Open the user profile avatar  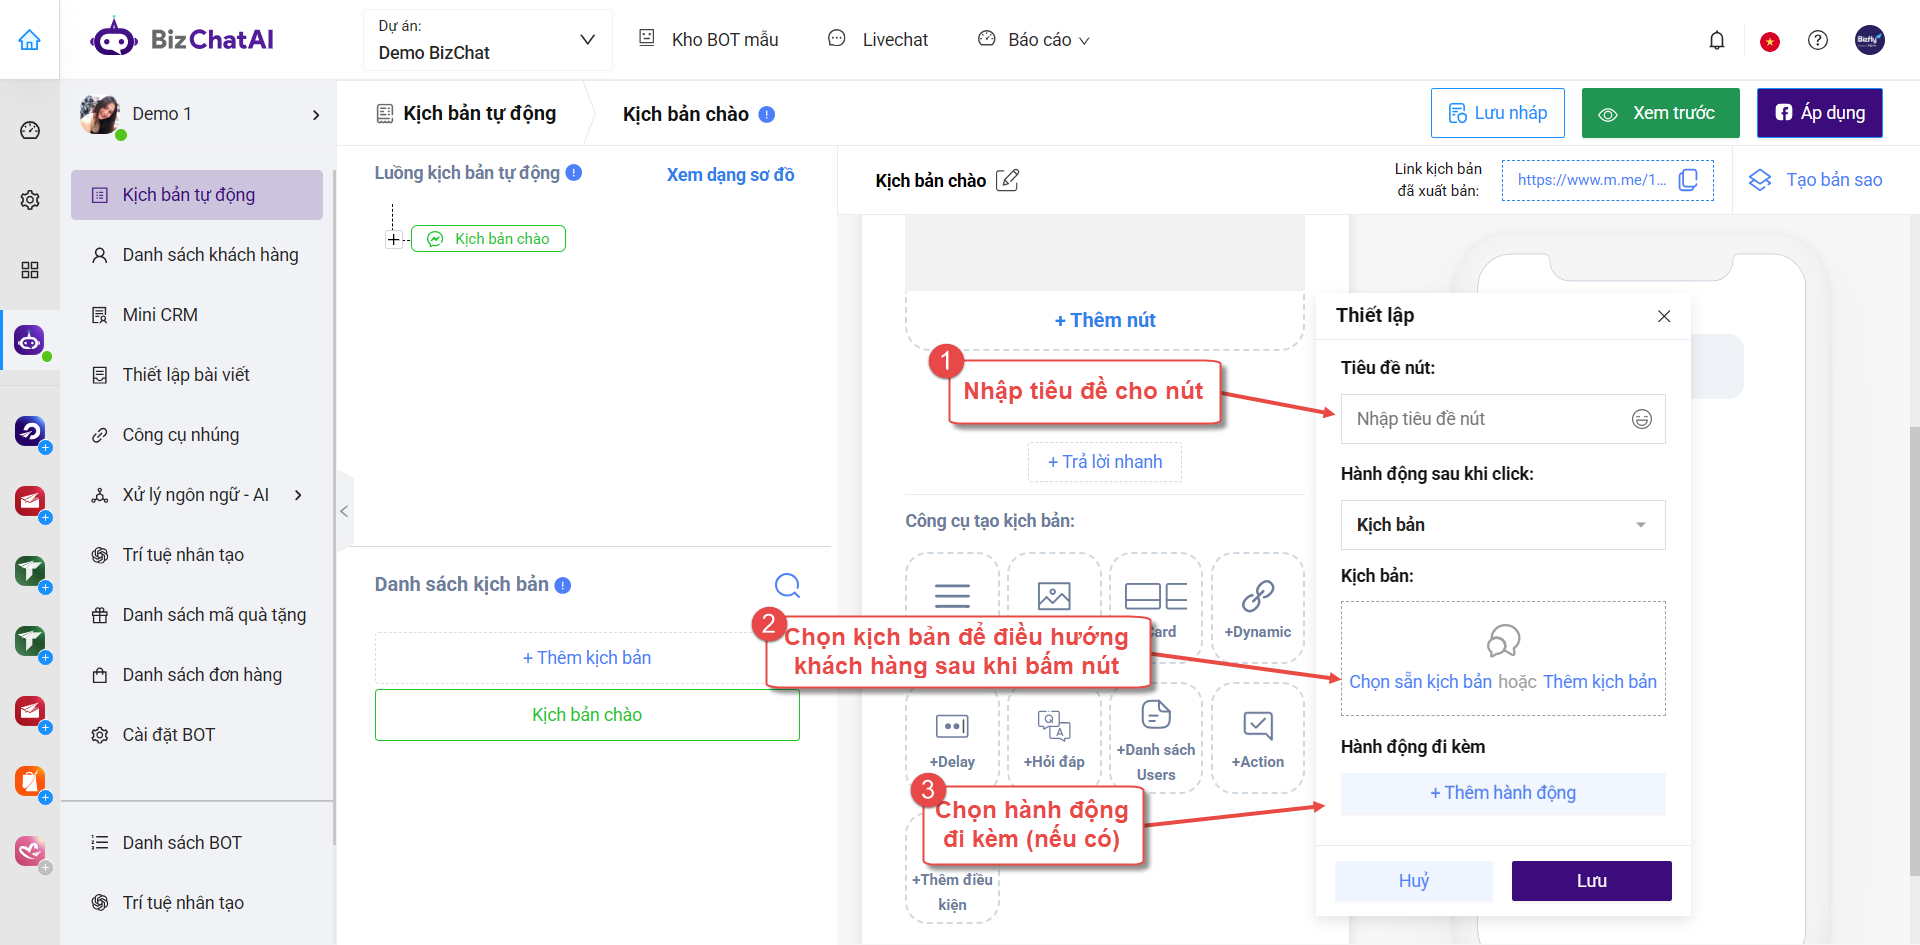click(1870, 40)
